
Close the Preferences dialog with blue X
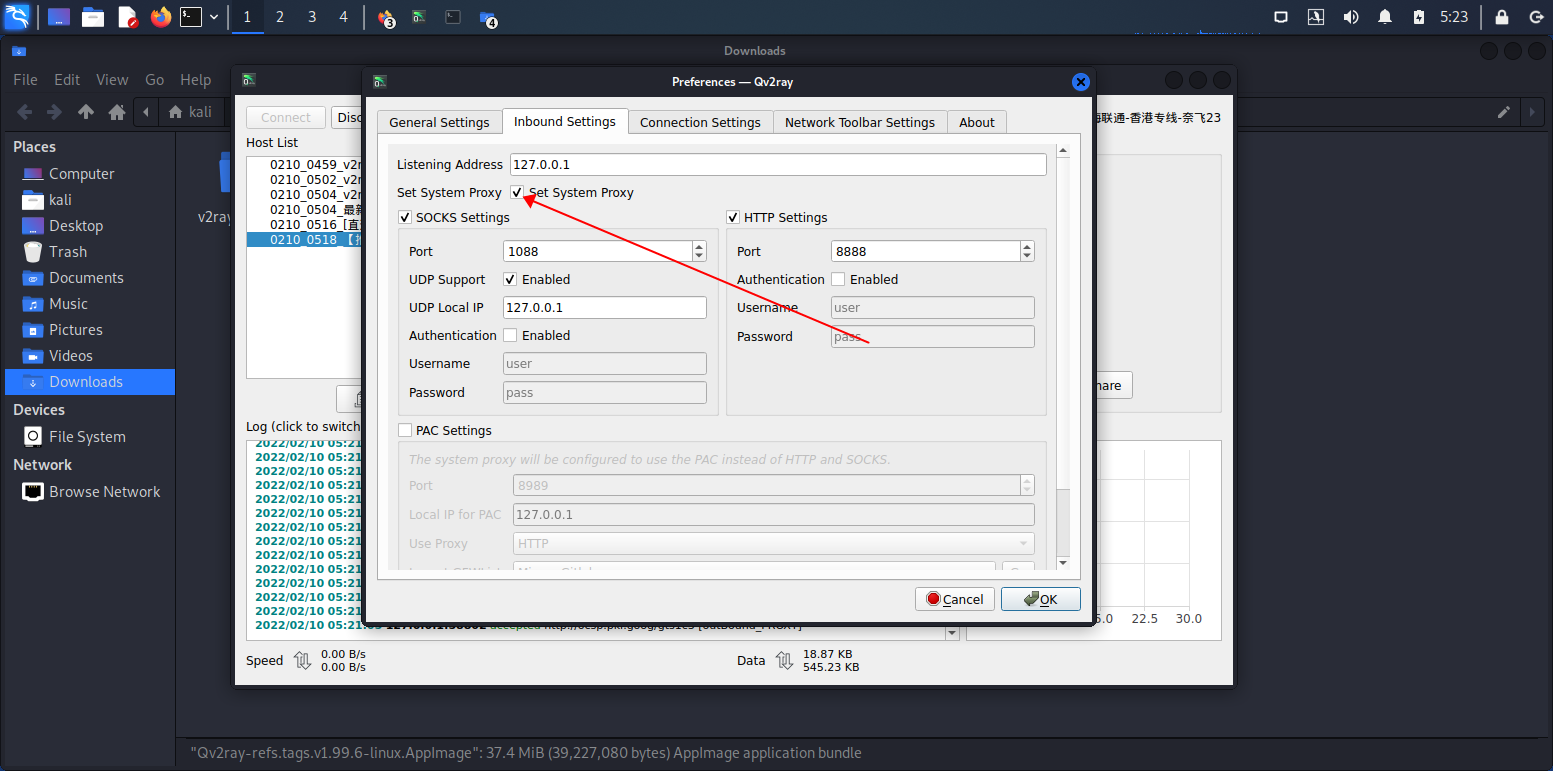[x=1080, y=82]
